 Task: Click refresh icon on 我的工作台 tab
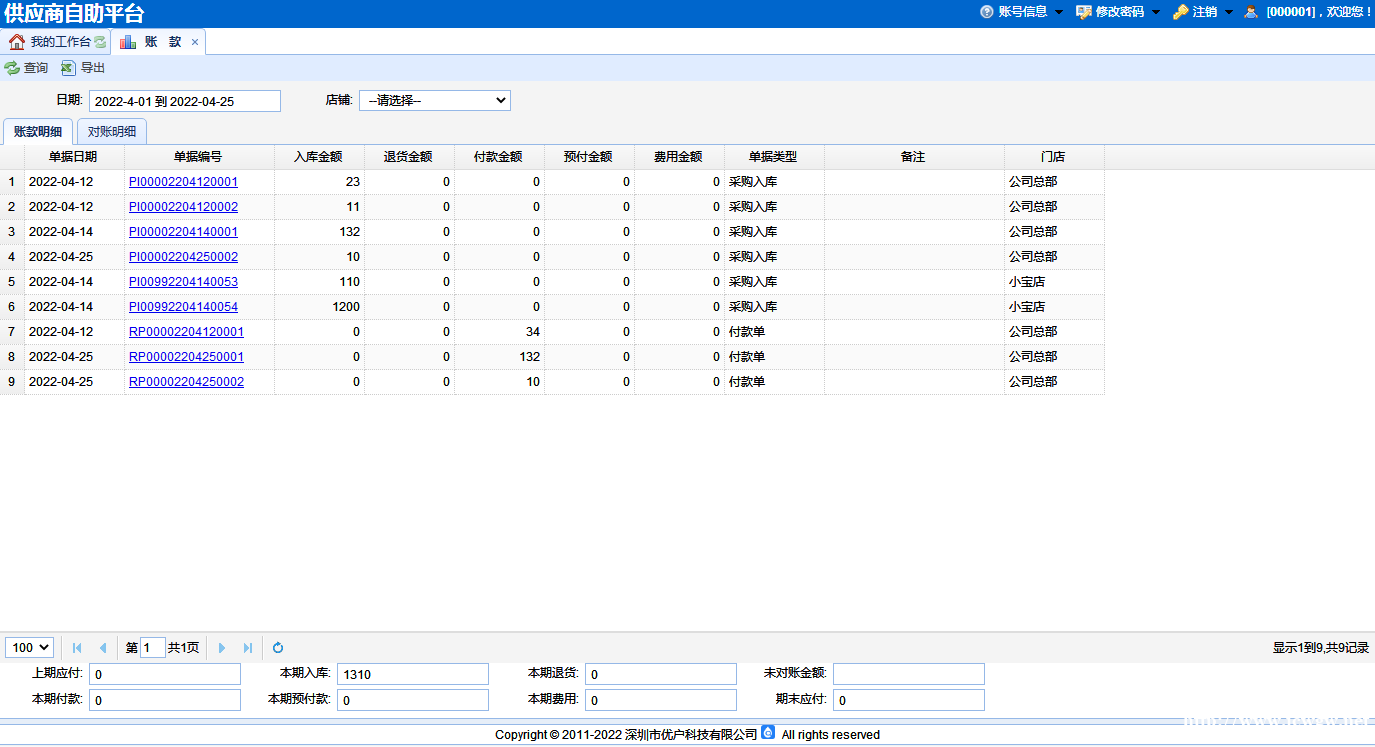[100, 42]
